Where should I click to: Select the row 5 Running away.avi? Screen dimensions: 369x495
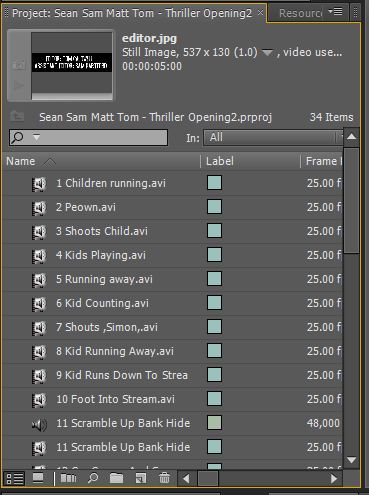click(x=172, y=280)
